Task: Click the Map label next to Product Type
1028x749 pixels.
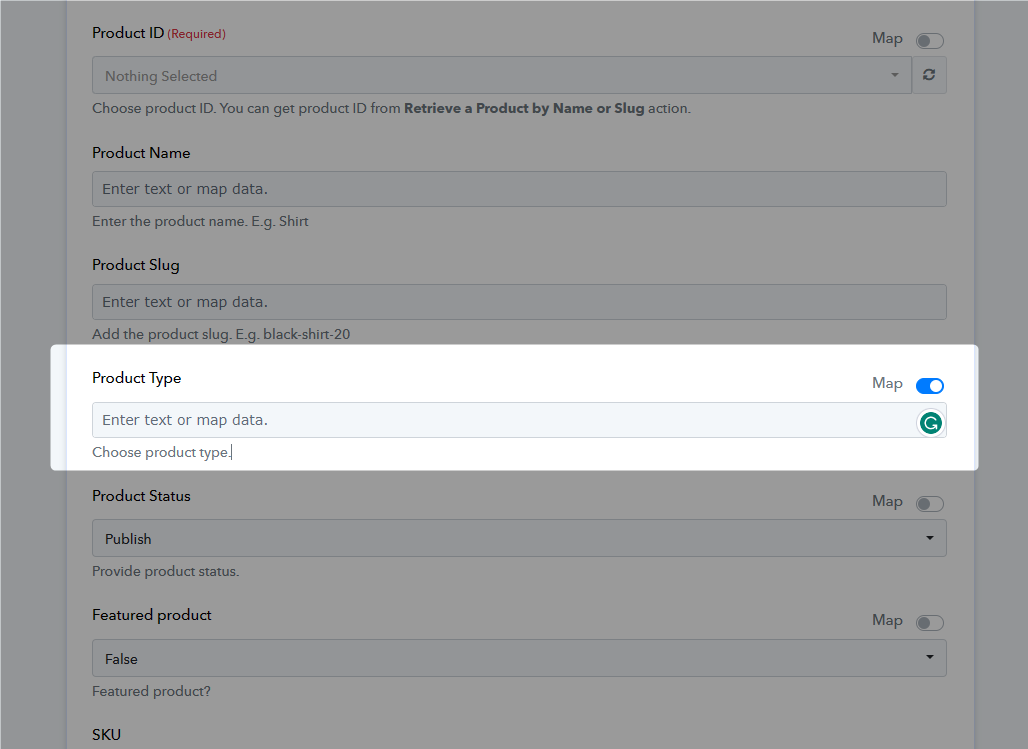Action: point(887,383)
